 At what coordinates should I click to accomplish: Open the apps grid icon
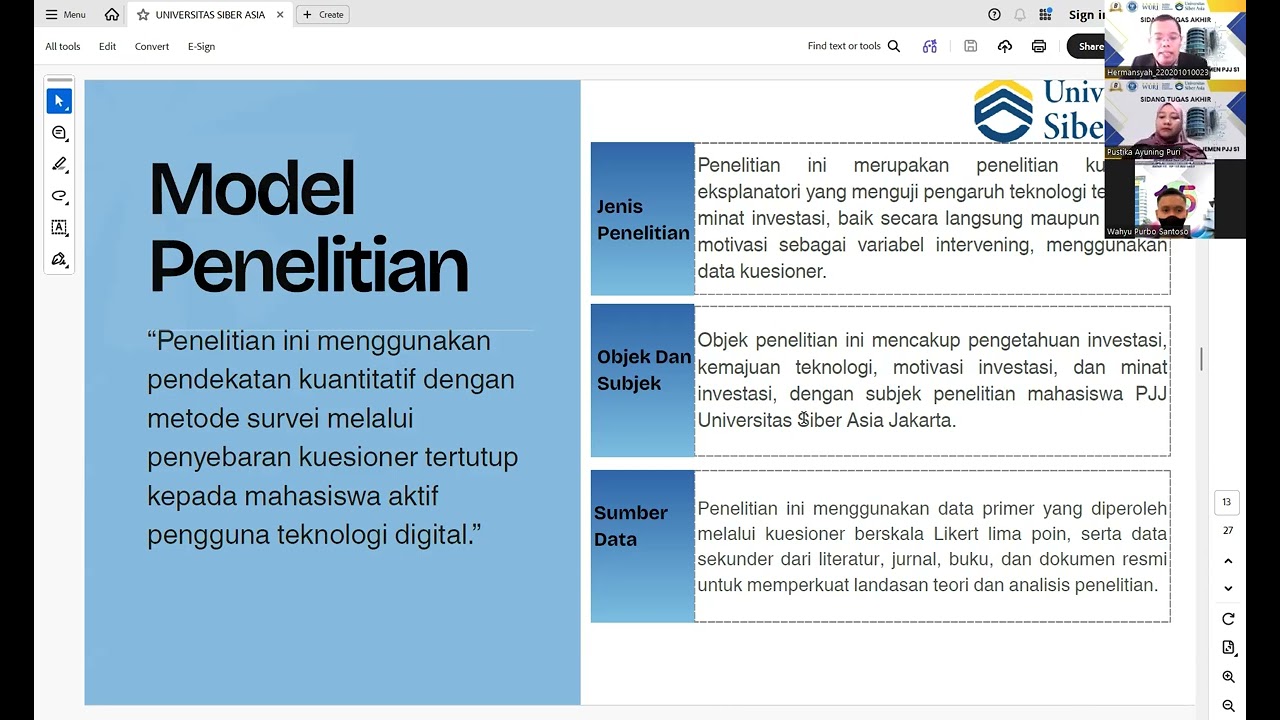pyautogui.click(x=1045, y=15)
